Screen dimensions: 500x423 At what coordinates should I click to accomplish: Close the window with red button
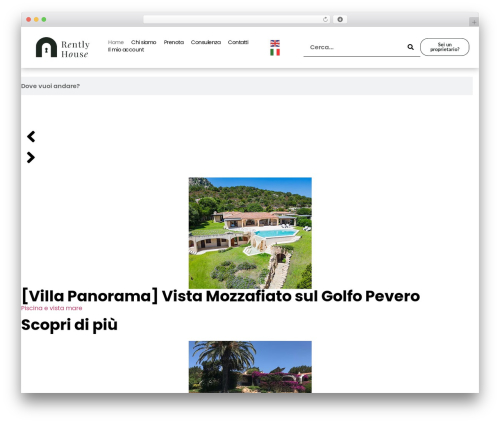coord(29,20)
